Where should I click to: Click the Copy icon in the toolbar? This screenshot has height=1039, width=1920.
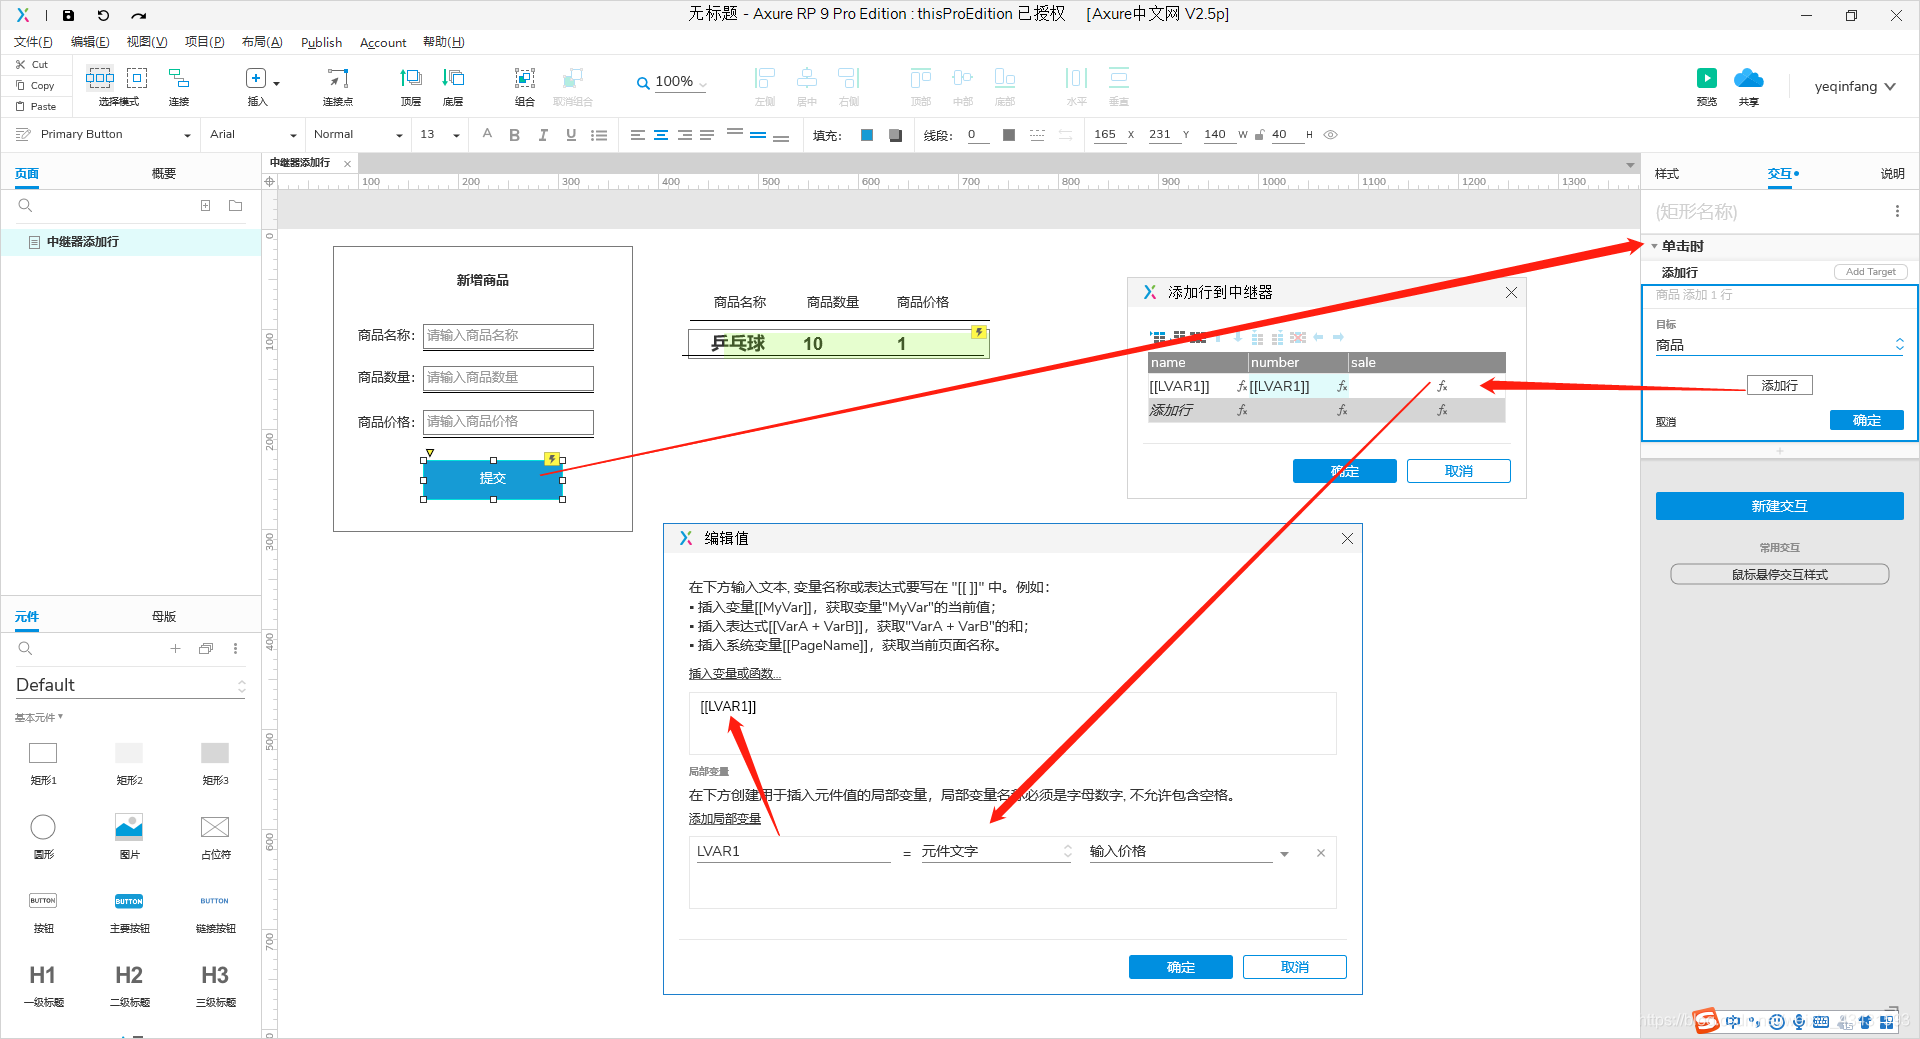click(x=20, y=85)
